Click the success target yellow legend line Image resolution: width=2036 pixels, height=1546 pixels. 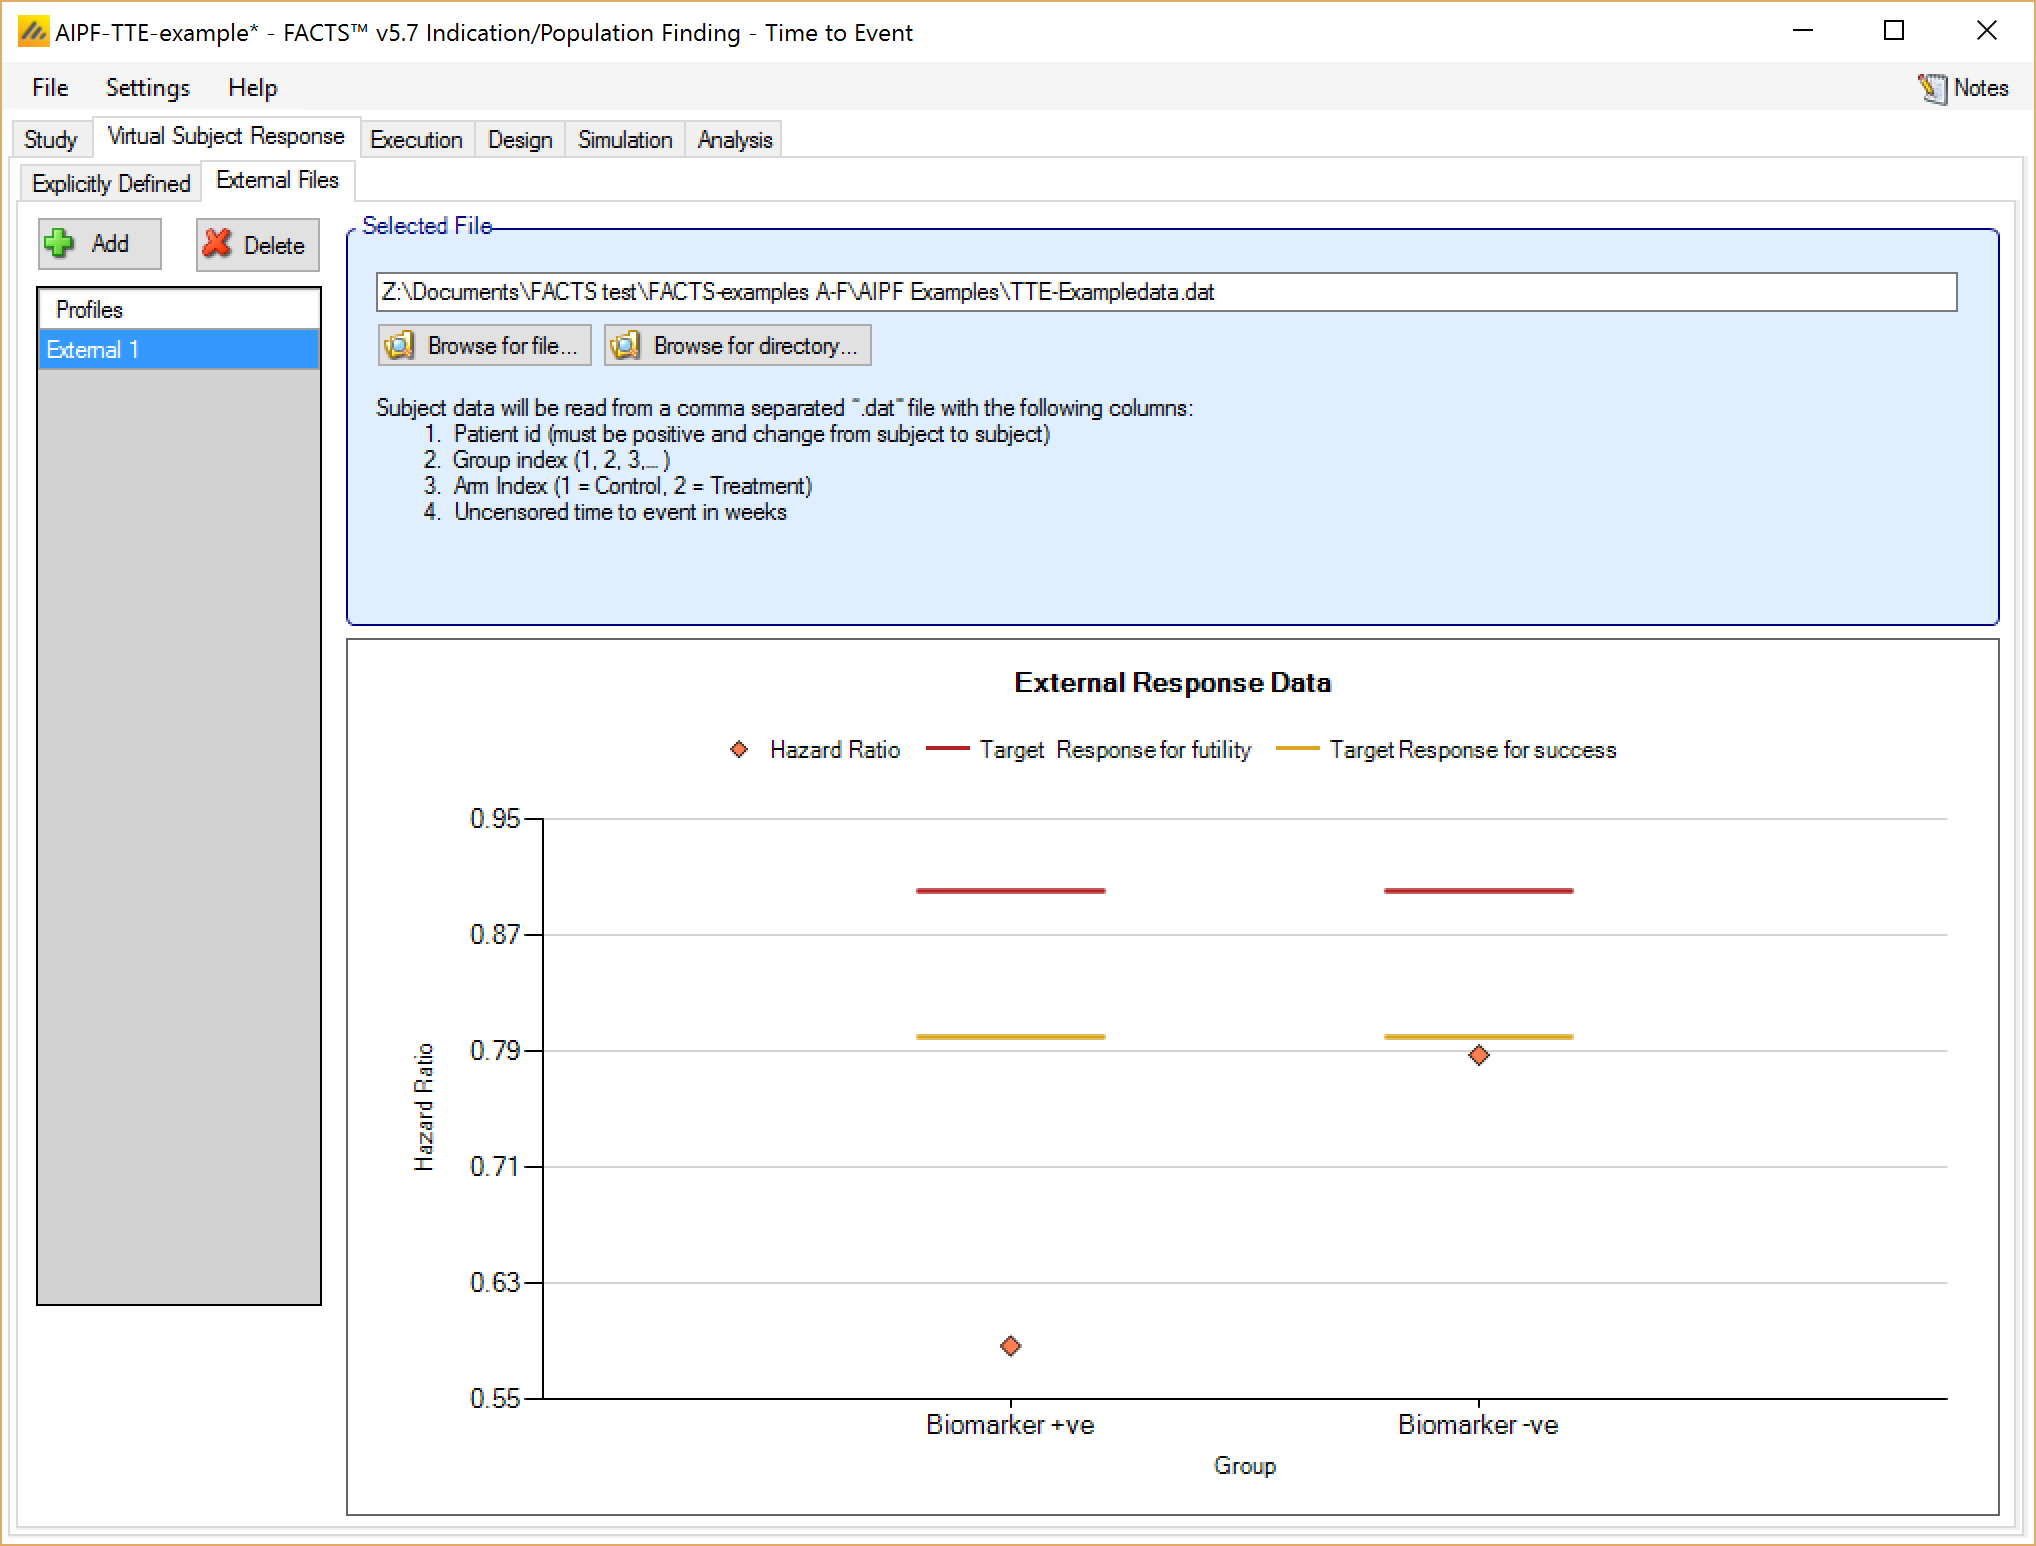coord(1297,750)
